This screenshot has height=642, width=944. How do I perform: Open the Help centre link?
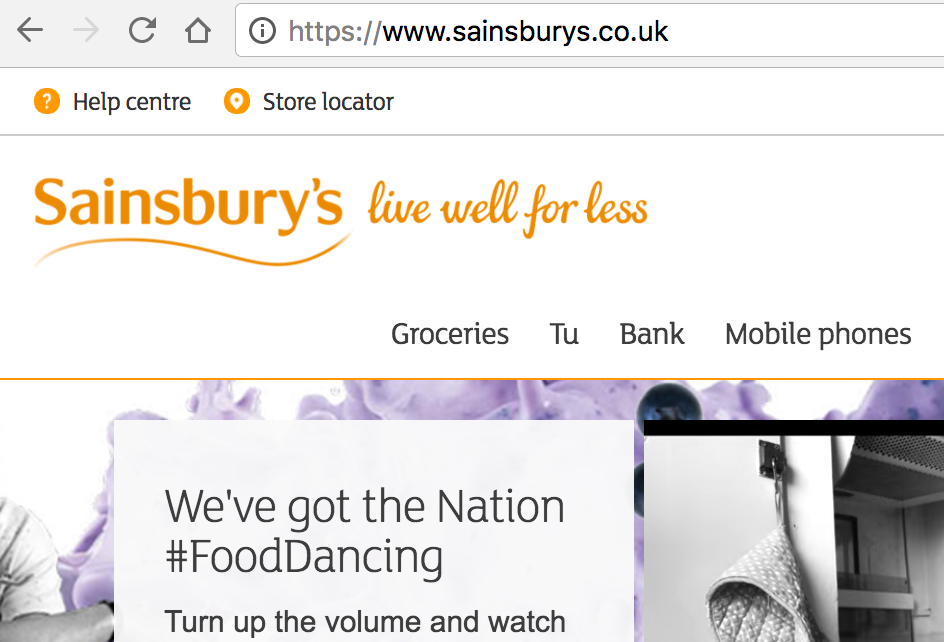pos(132,102)
